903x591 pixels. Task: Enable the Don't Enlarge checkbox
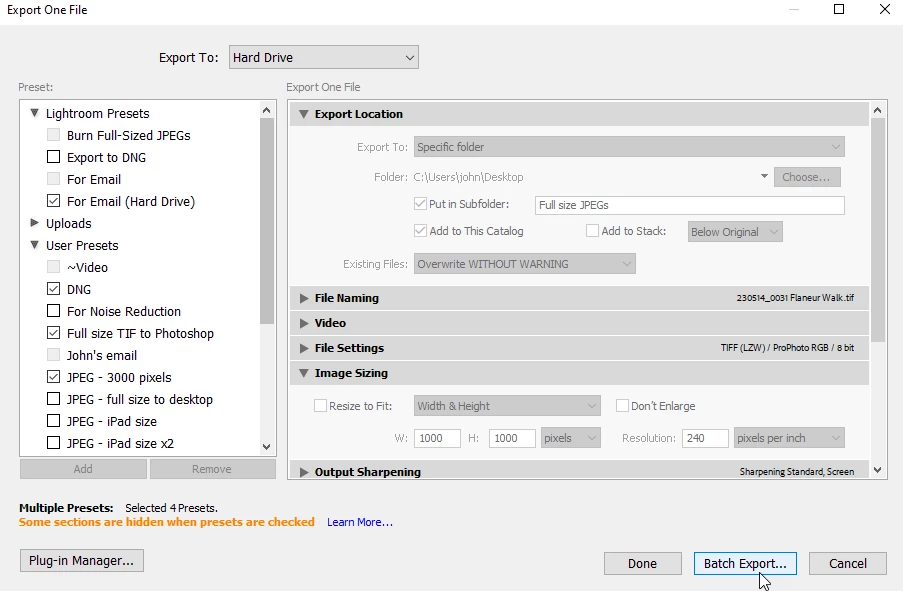[x=622, y=406]
